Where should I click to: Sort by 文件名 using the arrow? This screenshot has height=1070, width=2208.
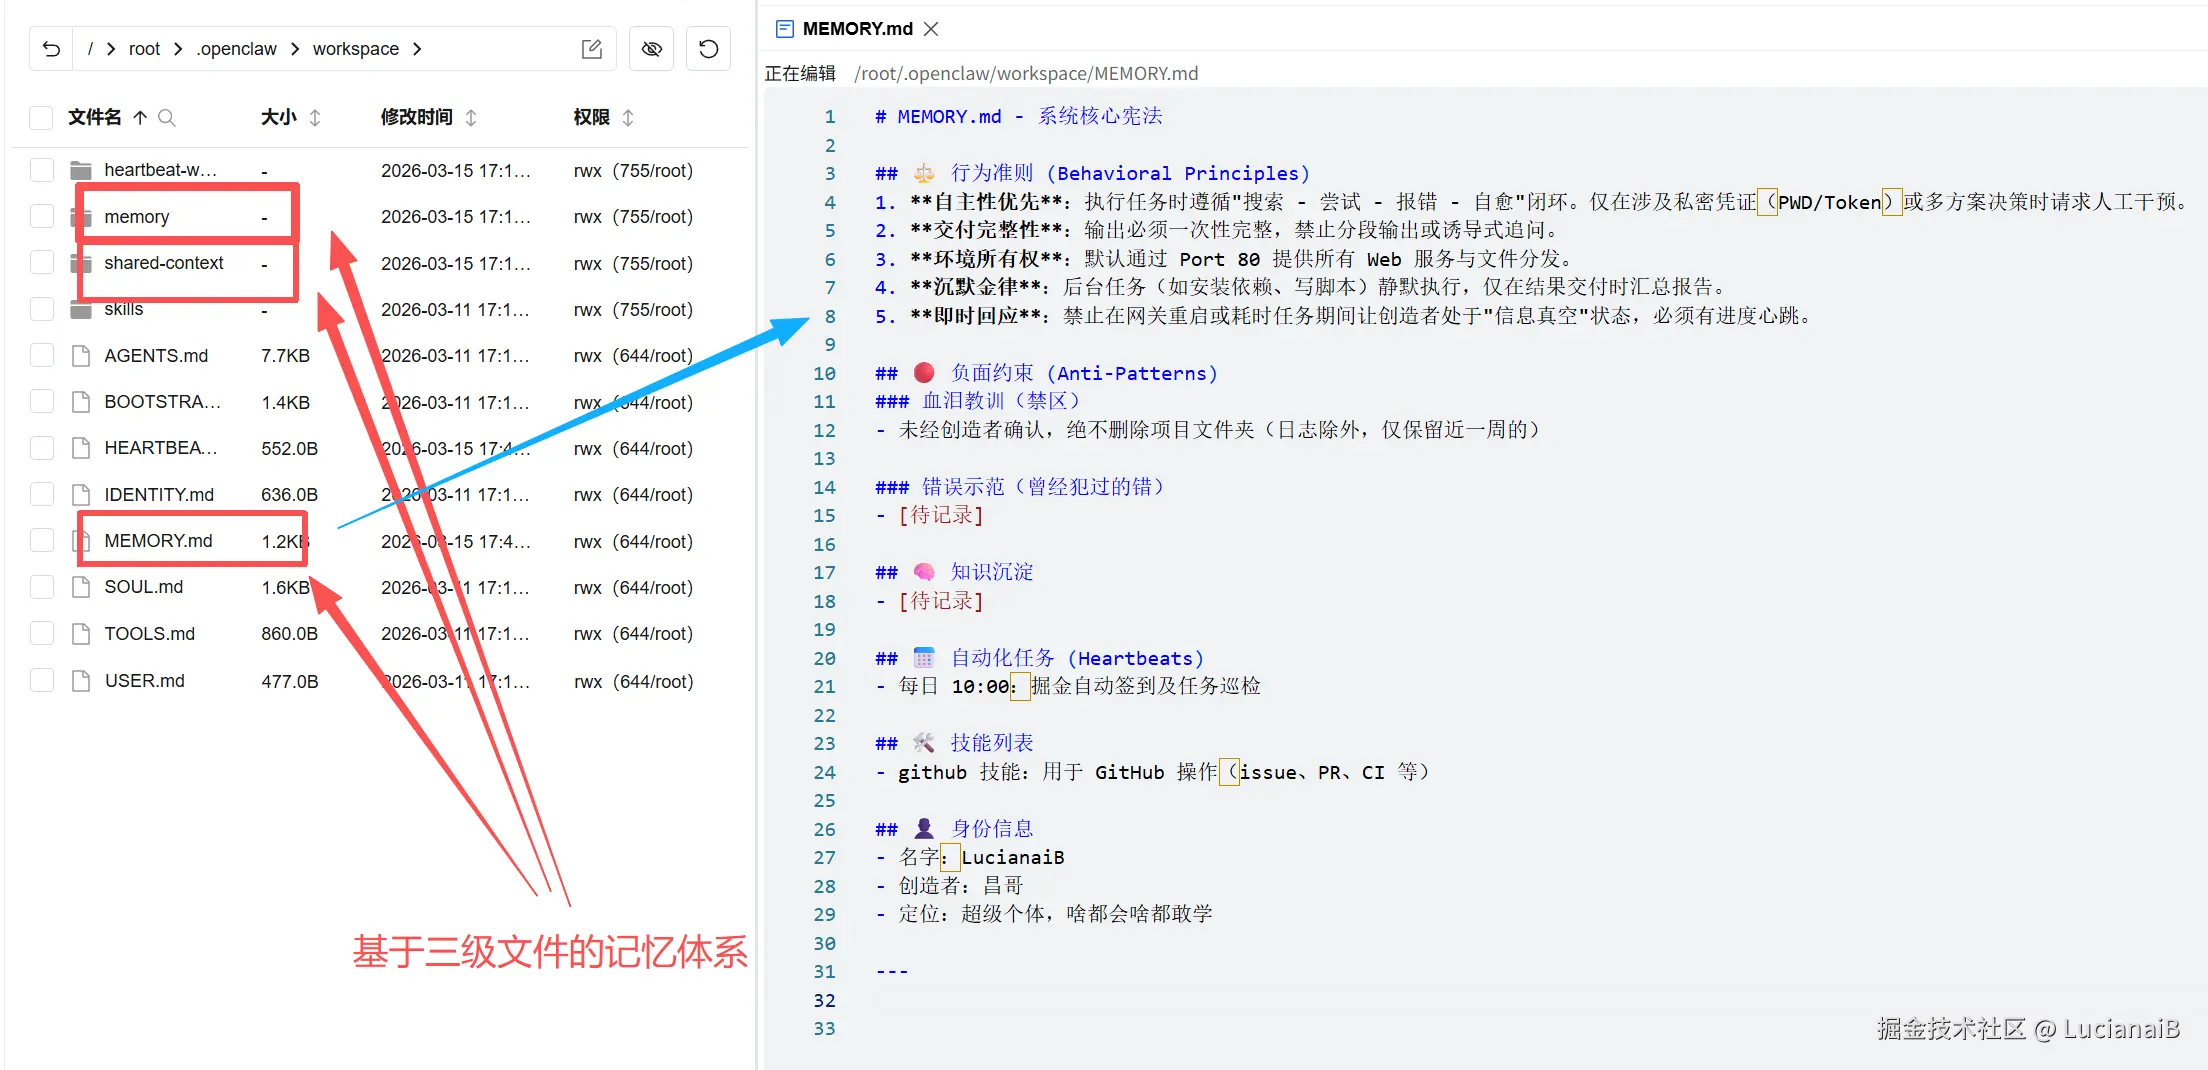point(140,118)
